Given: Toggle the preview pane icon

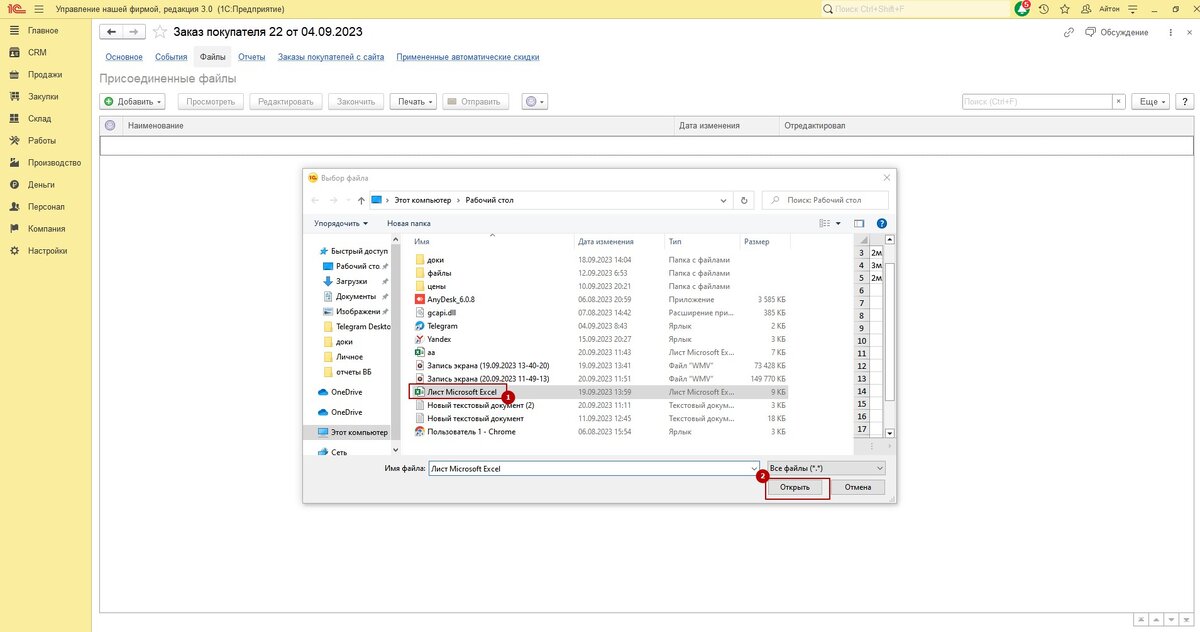Looking at the screenshot, I should [x=859, y=223].
